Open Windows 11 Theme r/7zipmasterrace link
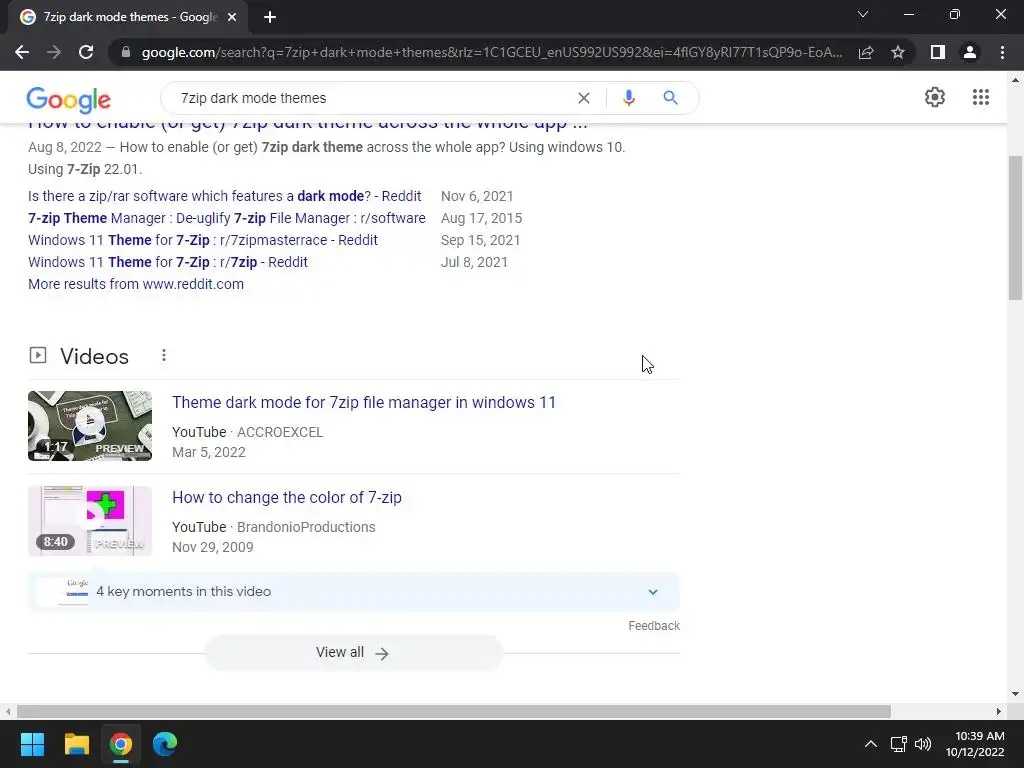This screenshot has height=768, width=1024. point(202,240)
